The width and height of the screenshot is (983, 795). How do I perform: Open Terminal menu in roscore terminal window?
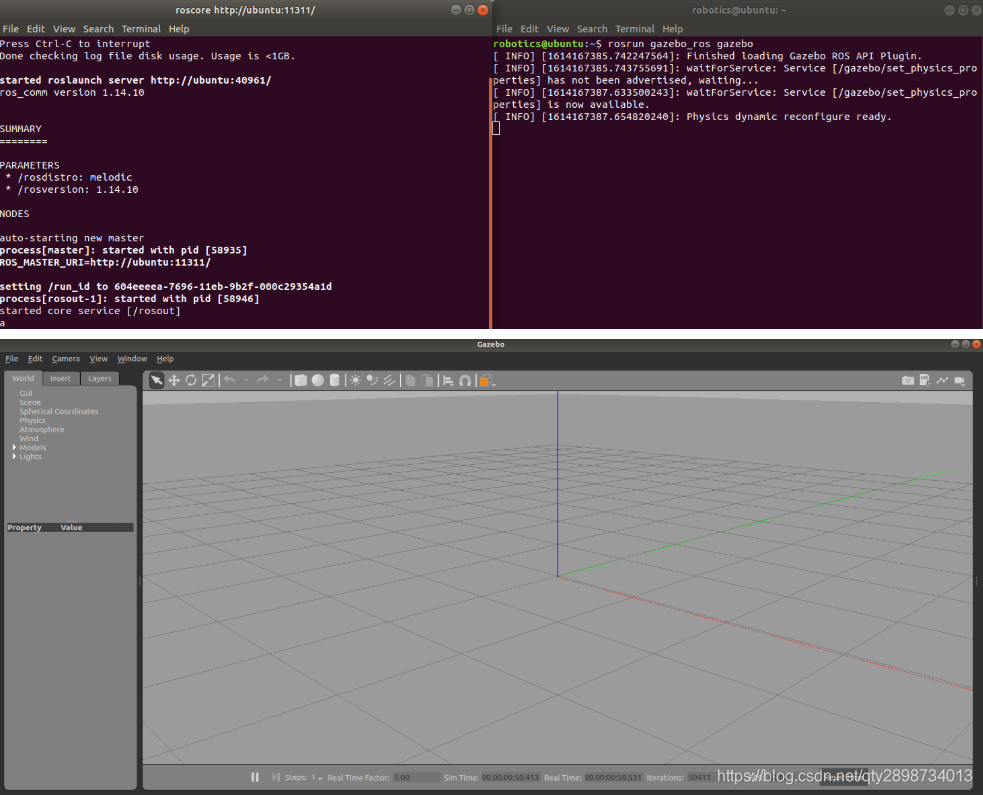141,29
